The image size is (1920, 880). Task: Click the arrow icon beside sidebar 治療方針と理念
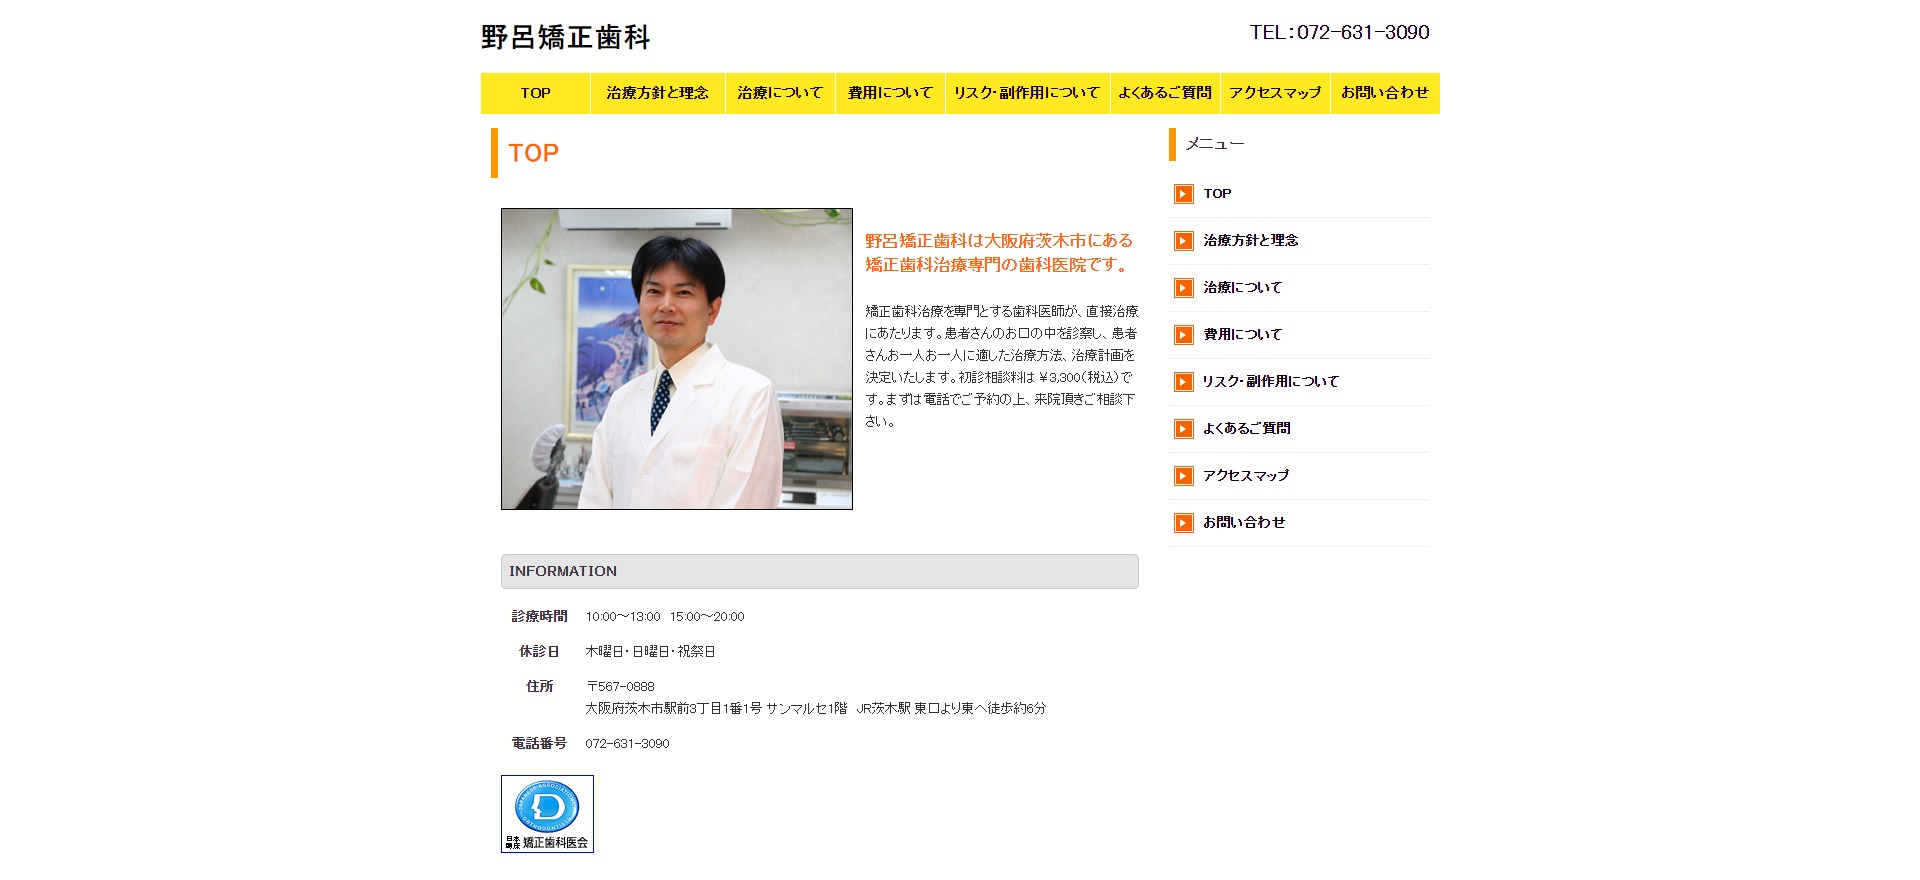tap(1184, 241)
